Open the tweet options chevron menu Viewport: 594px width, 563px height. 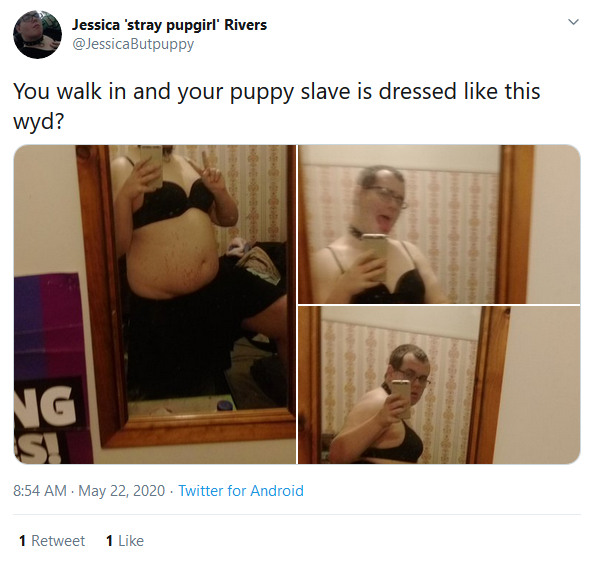pos(574,22)
